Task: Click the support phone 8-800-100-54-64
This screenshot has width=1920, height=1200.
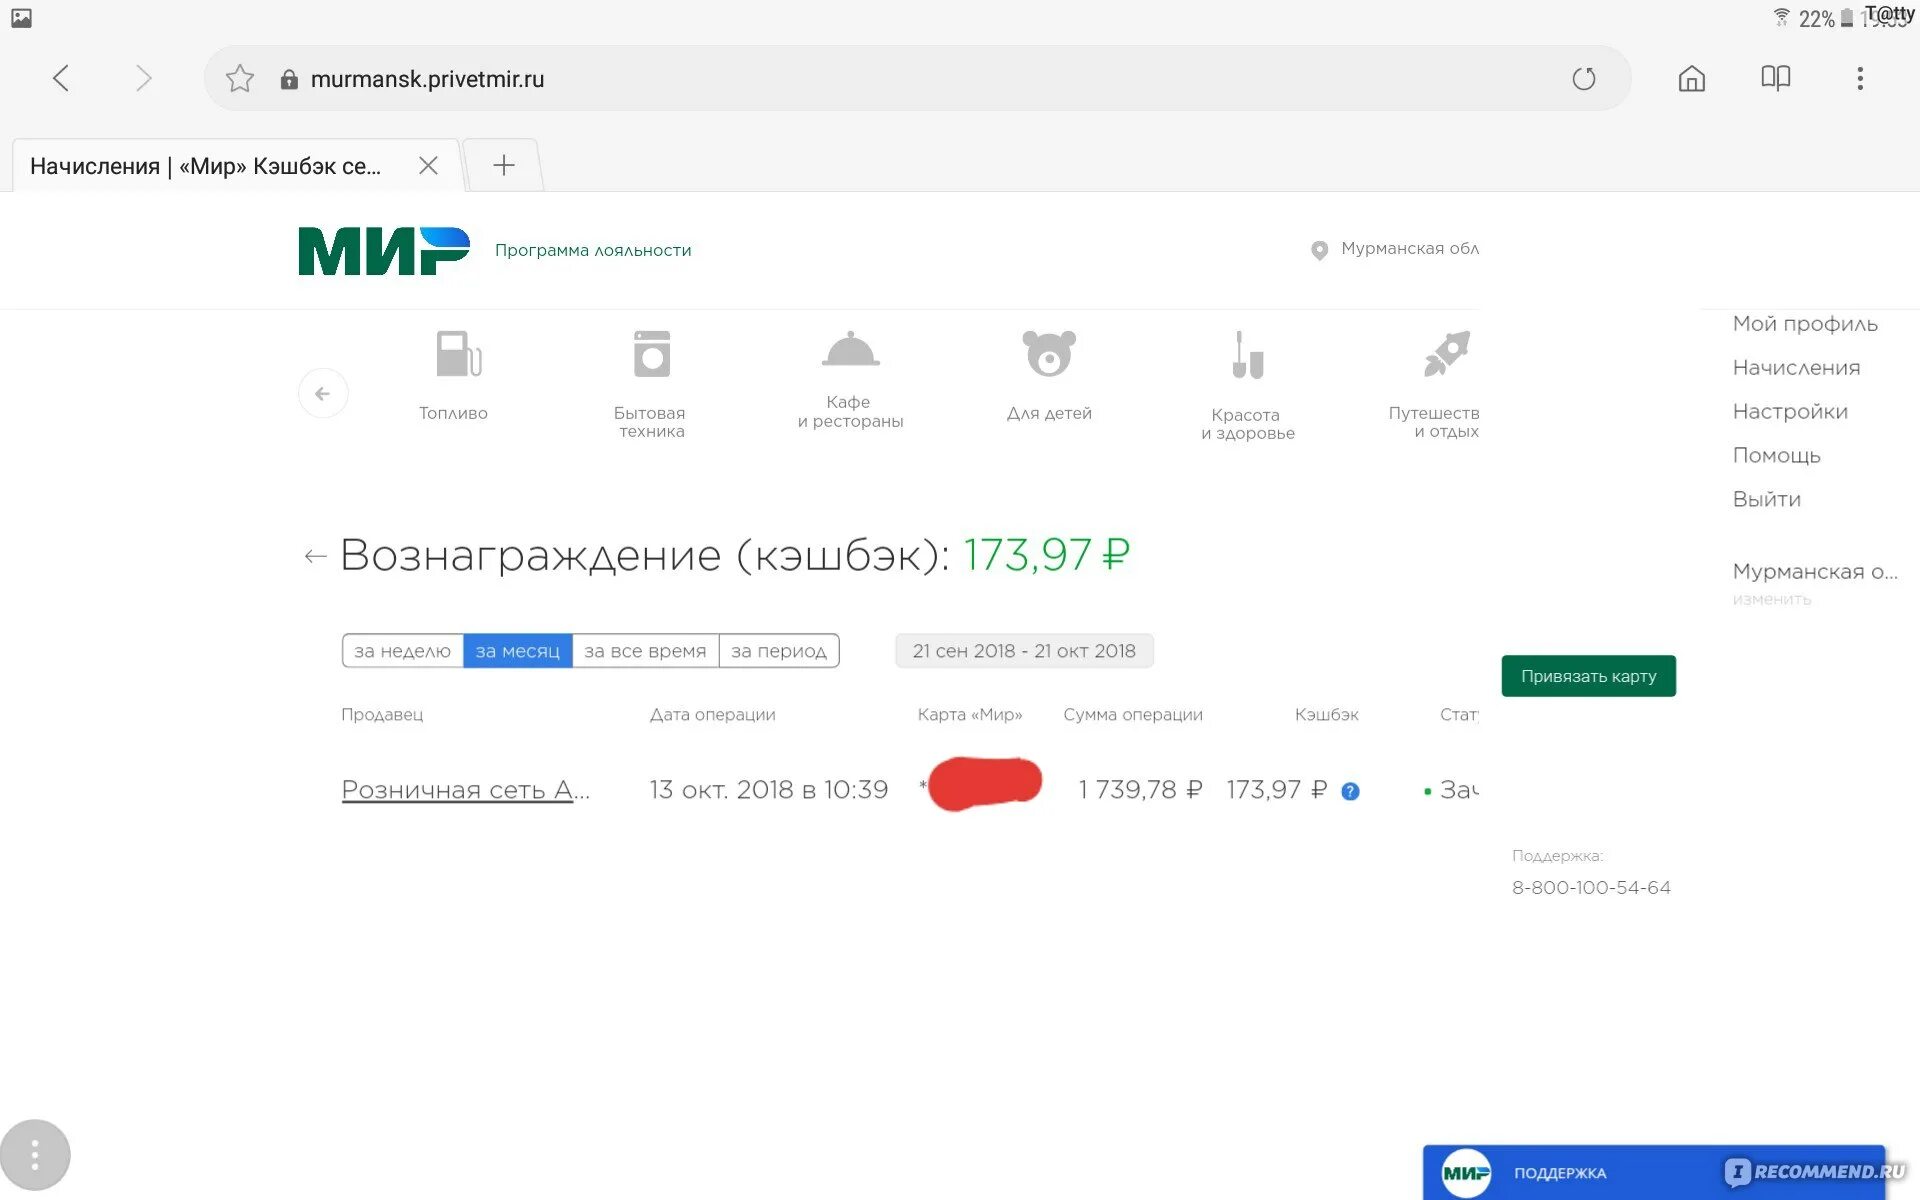Action: click(1591, 887)
